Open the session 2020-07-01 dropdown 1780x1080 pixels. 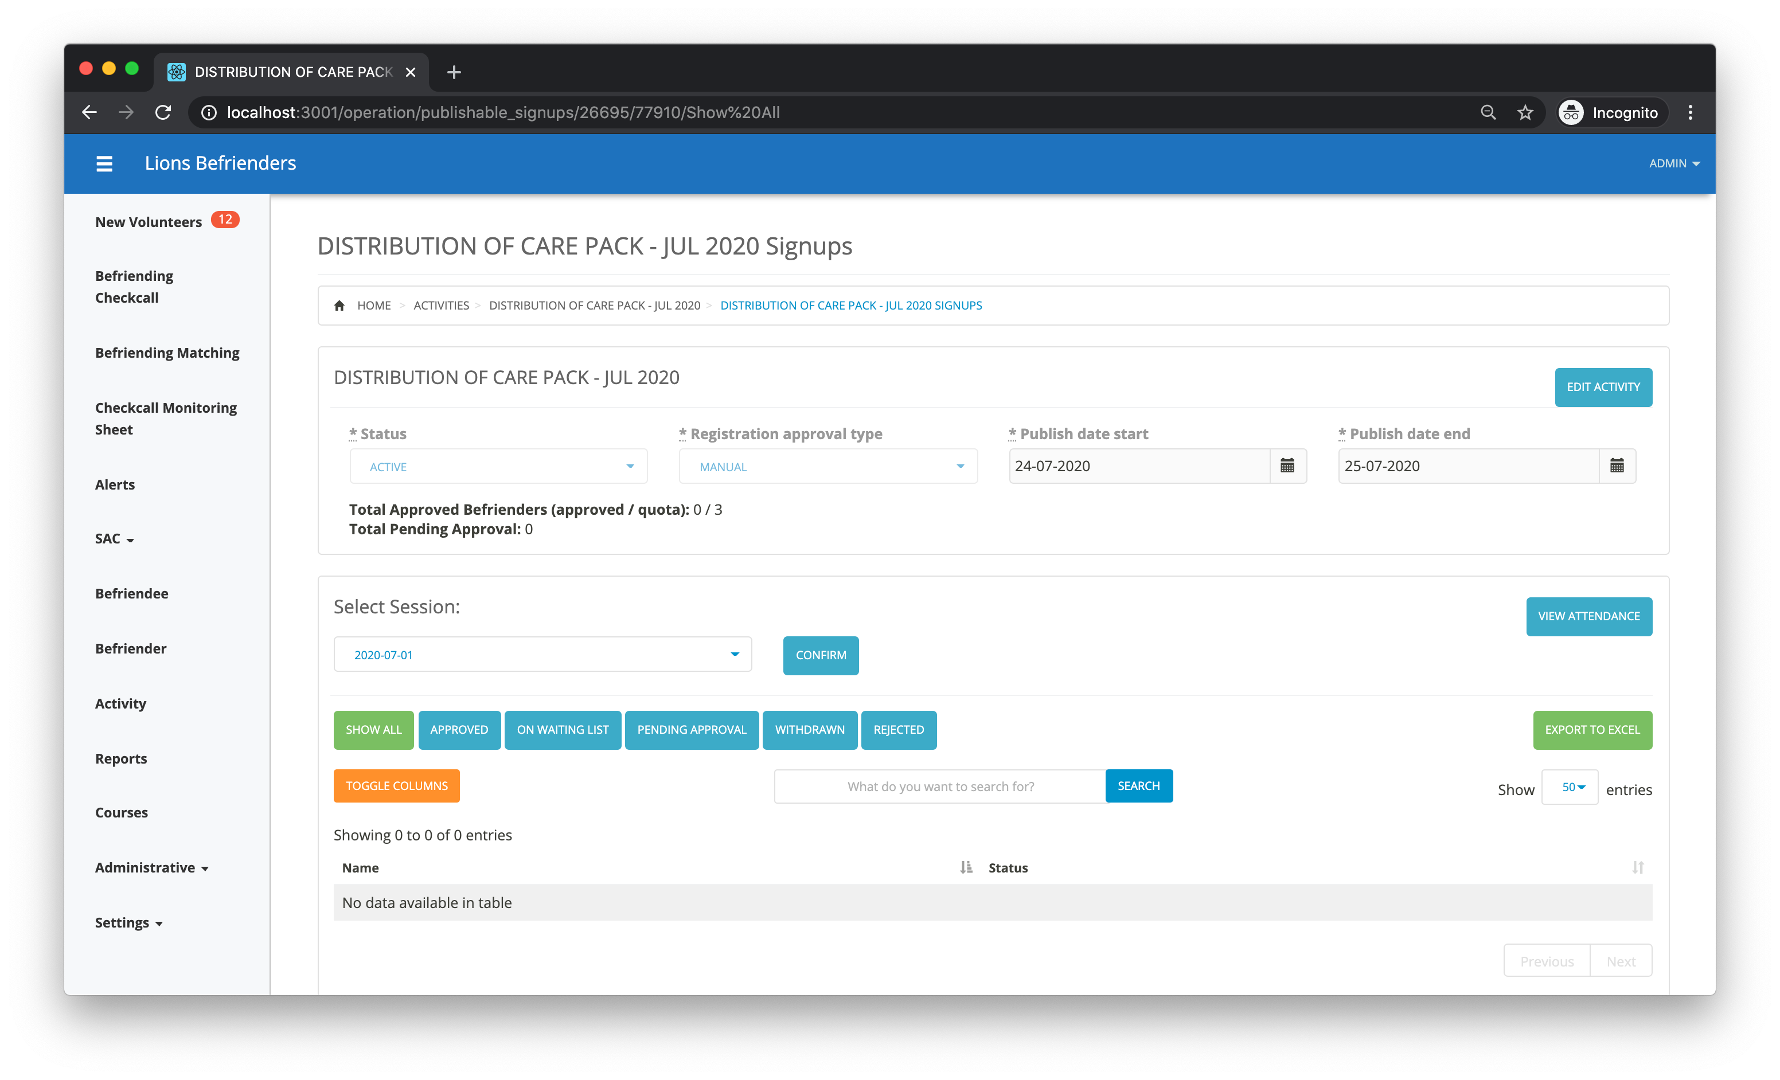coord(543,655)
